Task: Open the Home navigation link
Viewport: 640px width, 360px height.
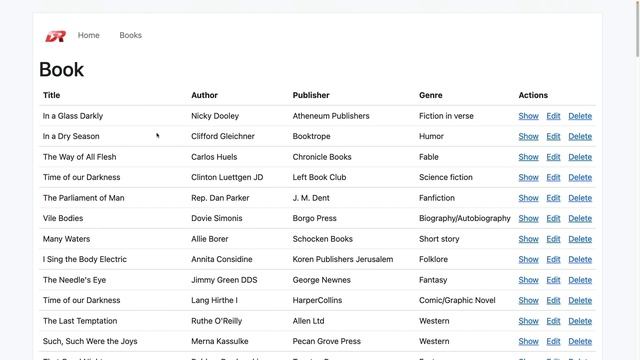Action: pyautogui.click(x=89, y=35)
